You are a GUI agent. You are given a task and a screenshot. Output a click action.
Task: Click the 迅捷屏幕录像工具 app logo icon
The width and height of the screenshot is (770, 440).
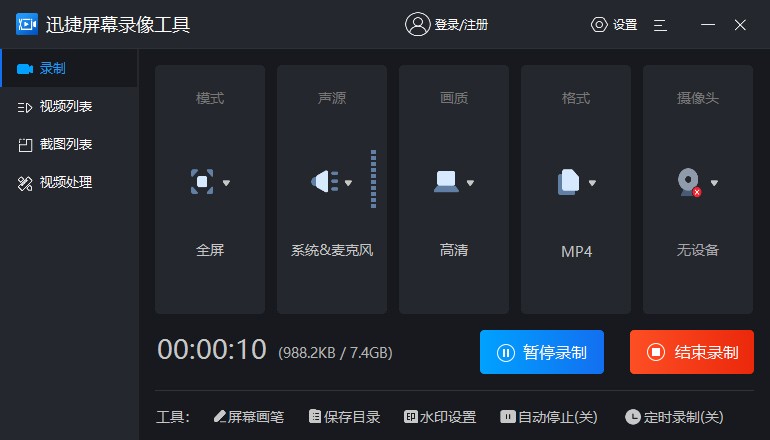(27, 24)
